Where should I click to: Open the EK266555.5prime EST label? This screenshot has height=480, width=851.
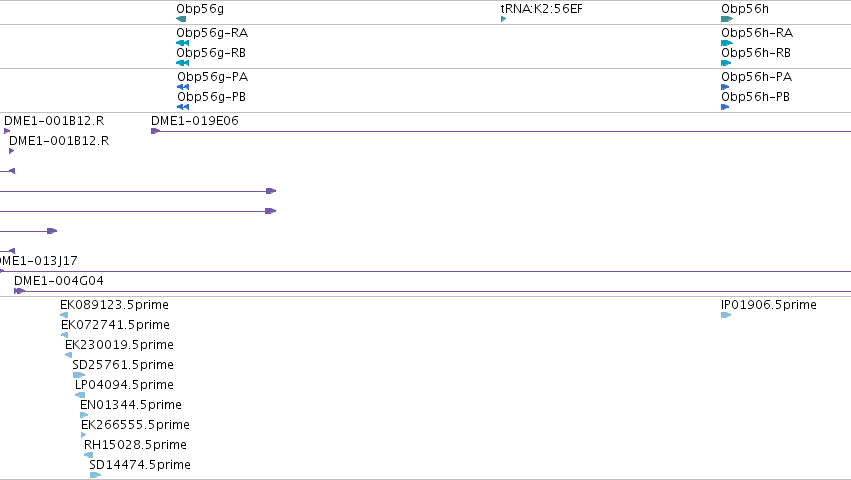coord(136,425)
